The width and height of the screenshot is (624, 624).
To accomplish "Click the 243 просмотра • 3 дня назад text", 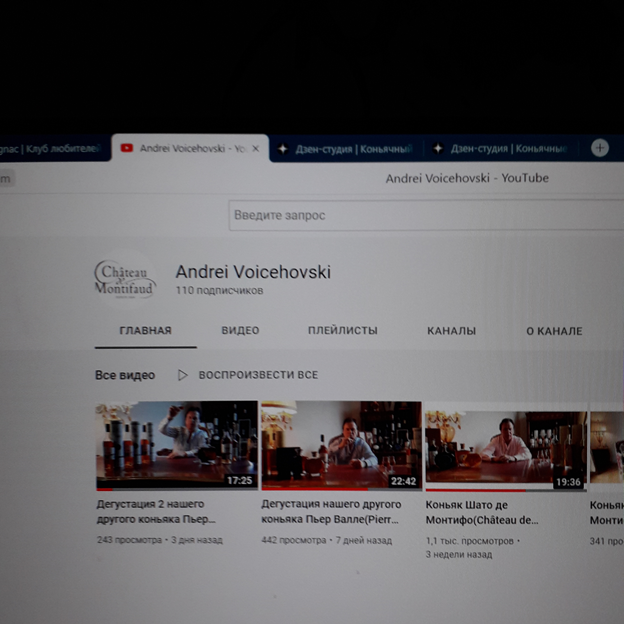I will click(160, 540).
